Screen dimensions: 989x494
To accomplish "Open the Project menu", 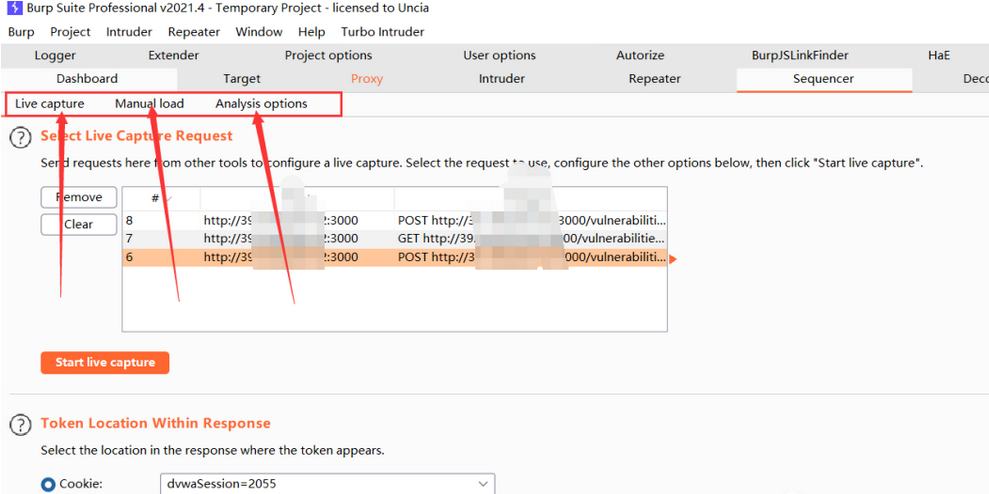I will (71, 32).
